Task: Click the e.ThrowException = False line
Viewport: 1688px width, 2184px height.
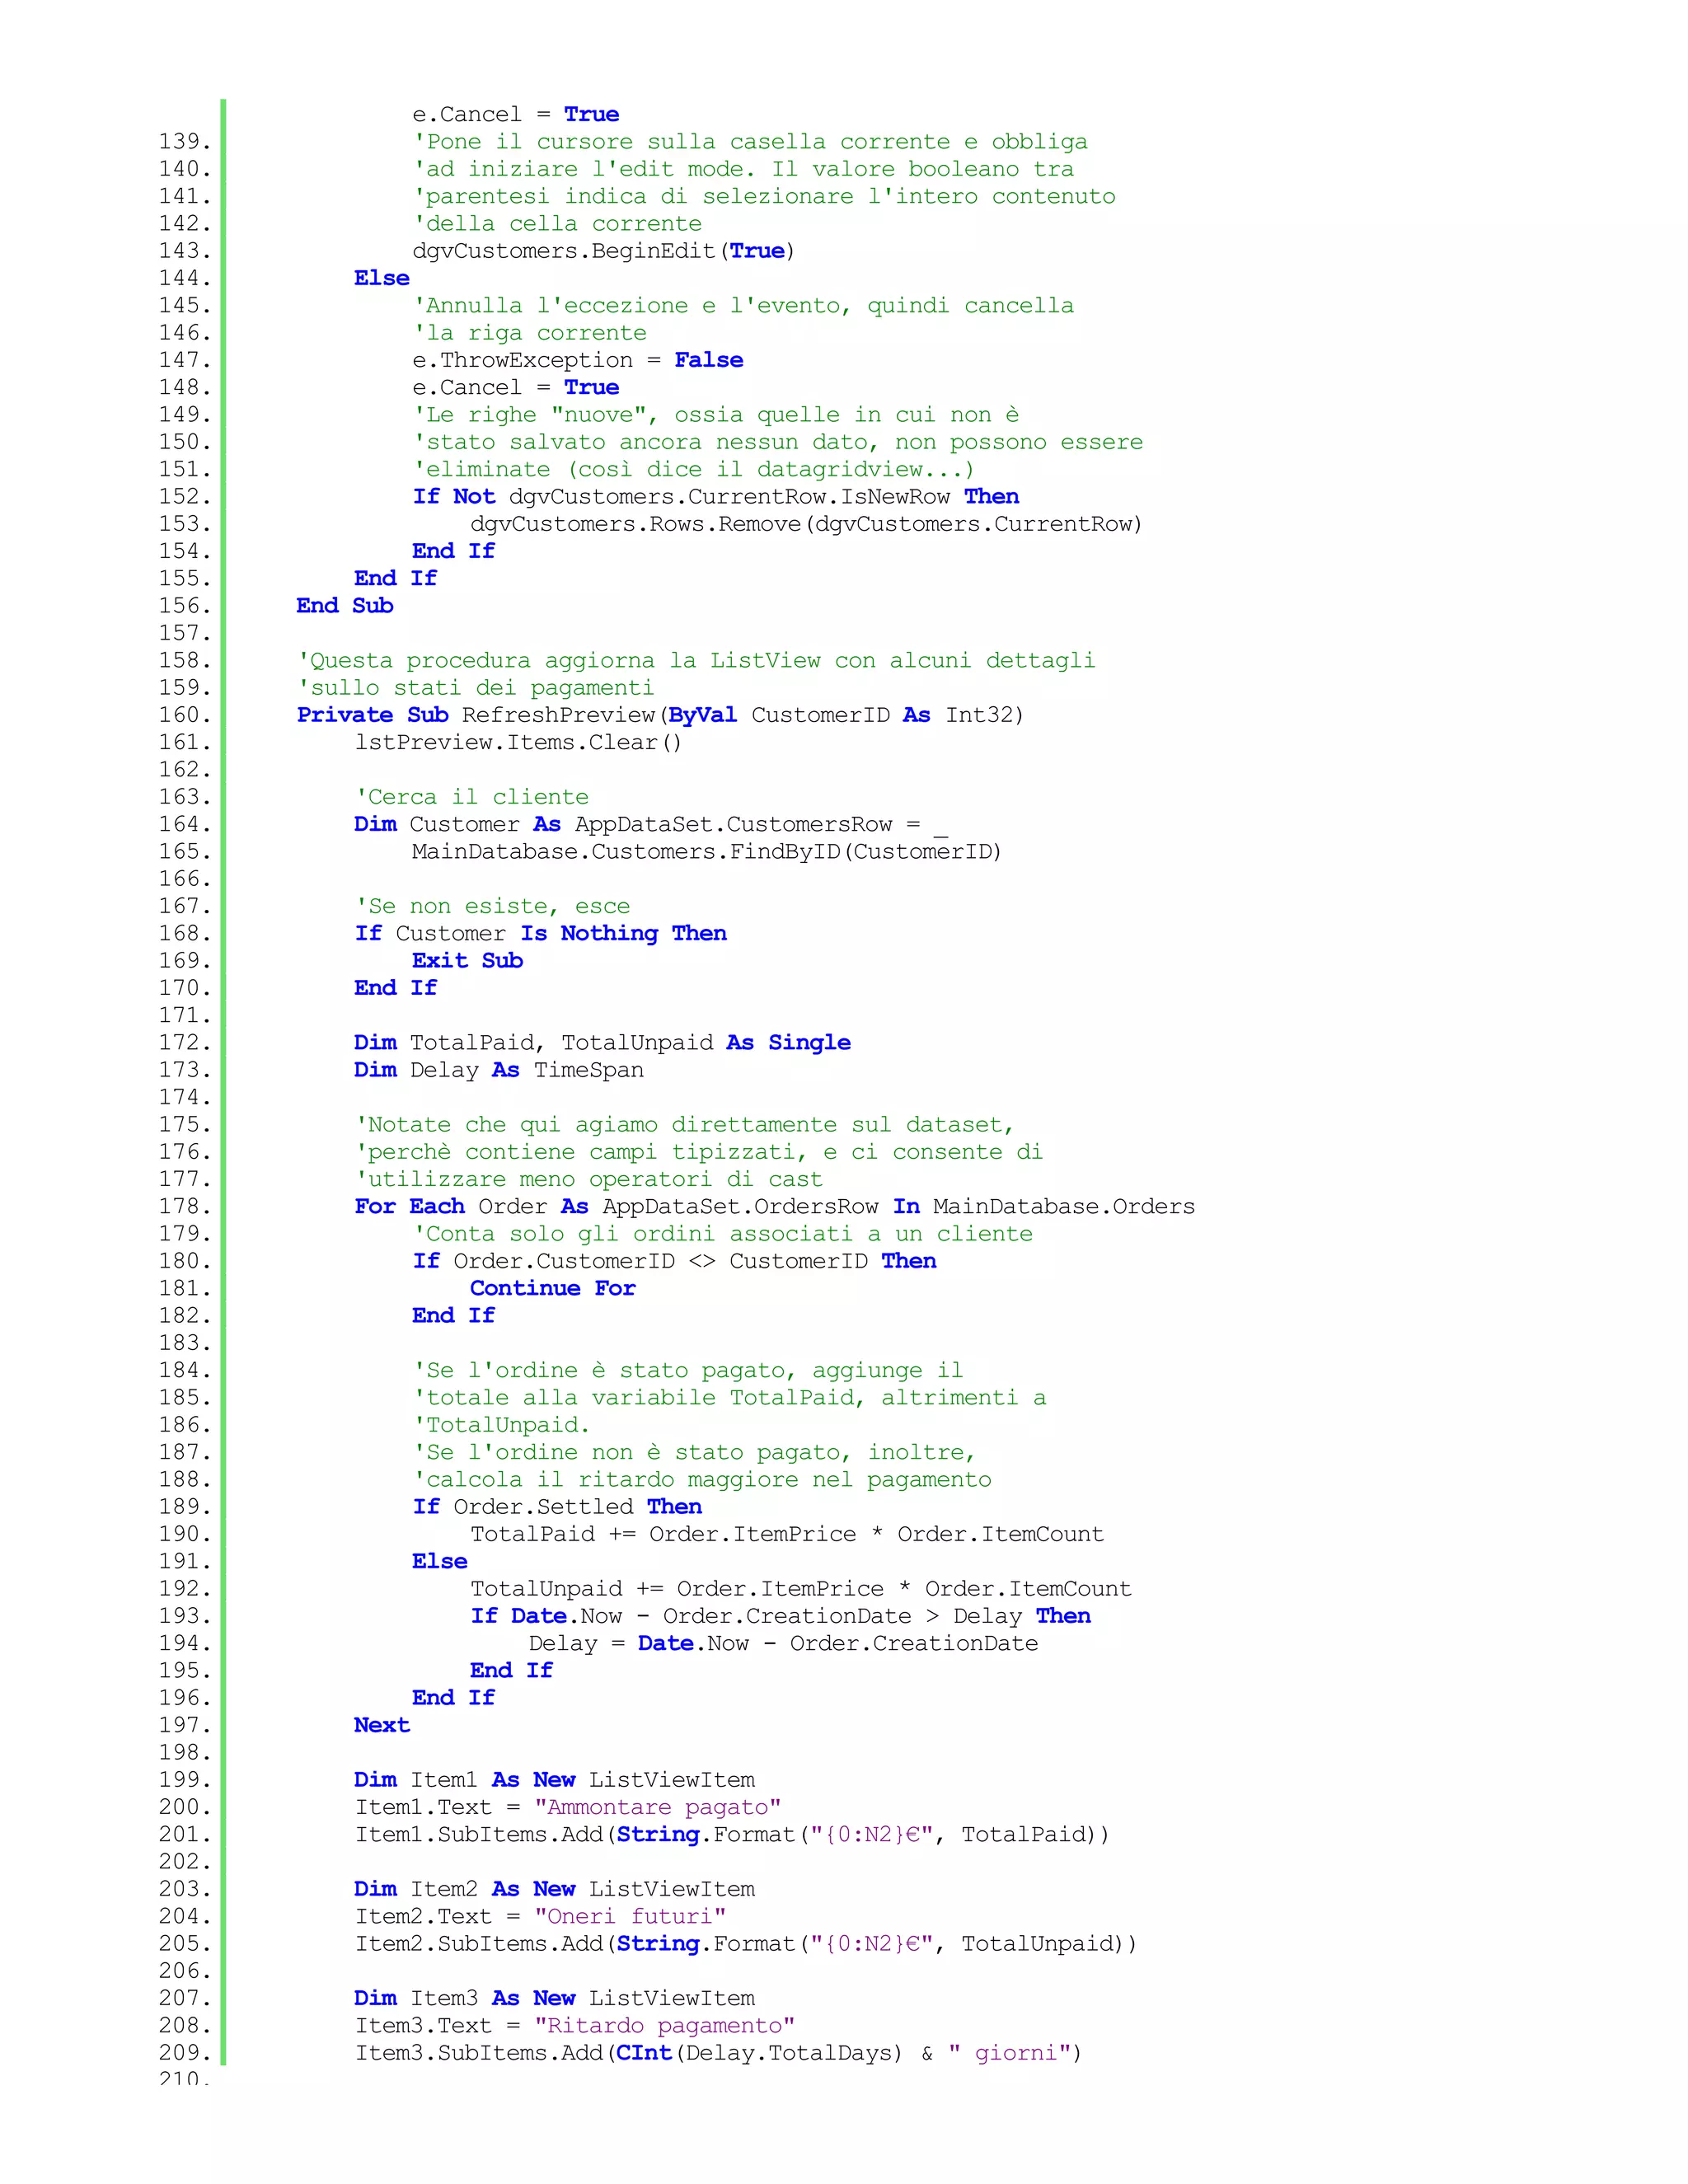Action: 577,360
